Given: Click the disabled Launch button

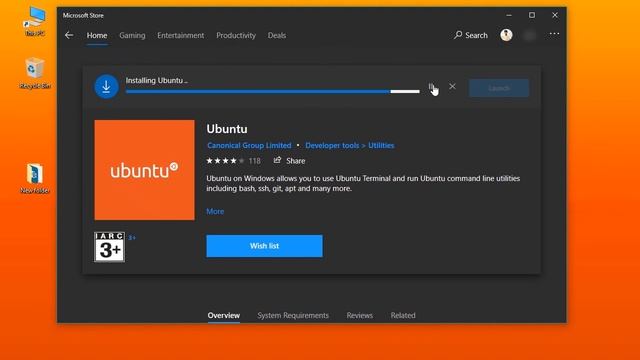Looking at the screenshot, I should (x=499, y=88).
